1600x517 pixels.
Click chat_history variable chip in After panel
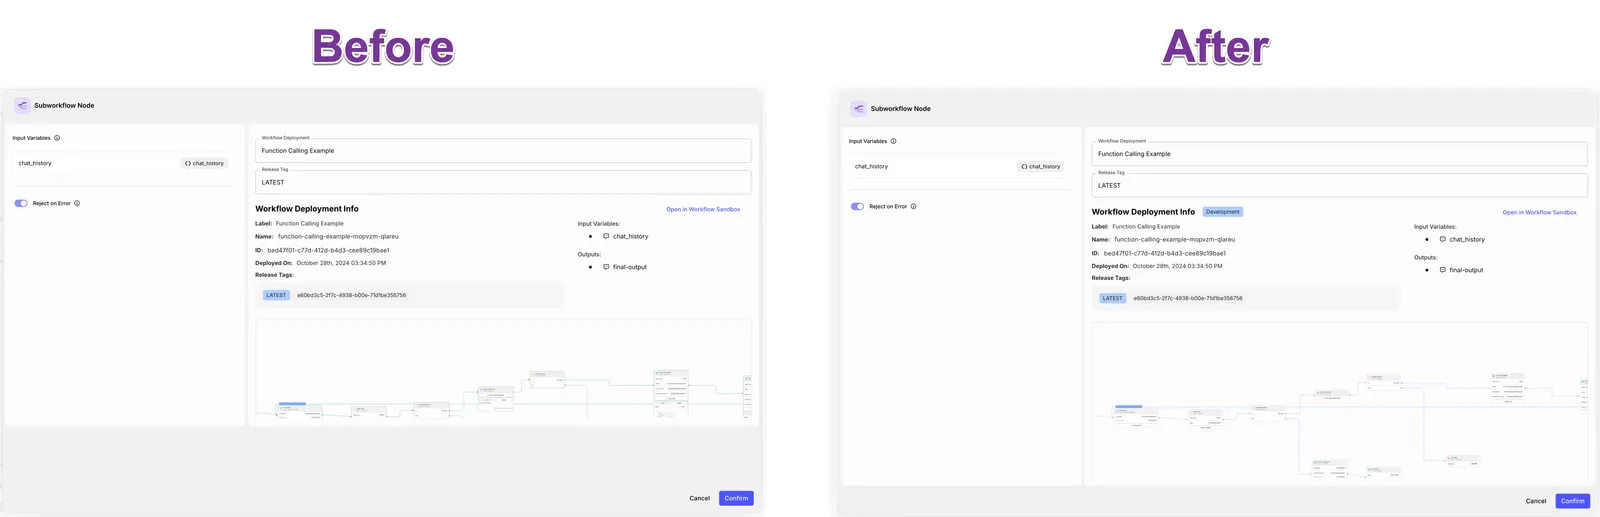[x=1041, y=166]
